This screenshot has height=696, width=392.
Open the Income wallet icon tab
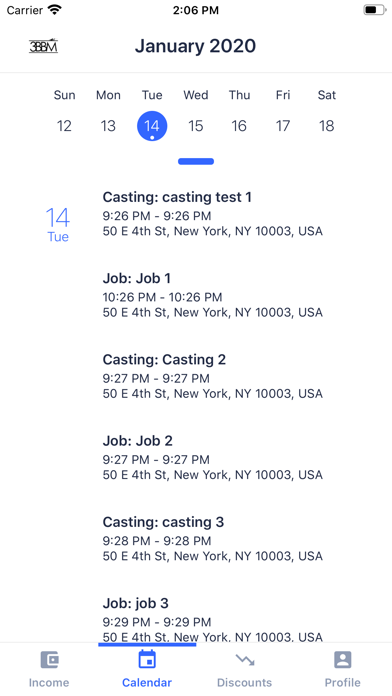[x=49, y=660]
